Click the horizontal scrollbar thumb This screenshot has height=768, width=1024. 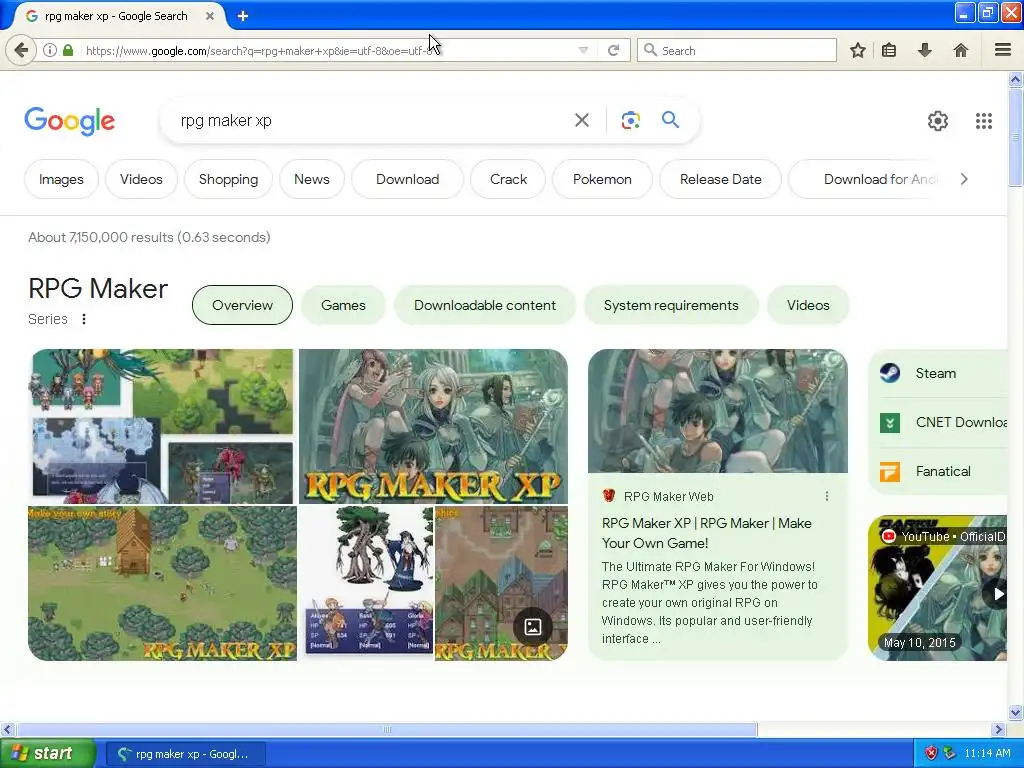coord(387,729)
